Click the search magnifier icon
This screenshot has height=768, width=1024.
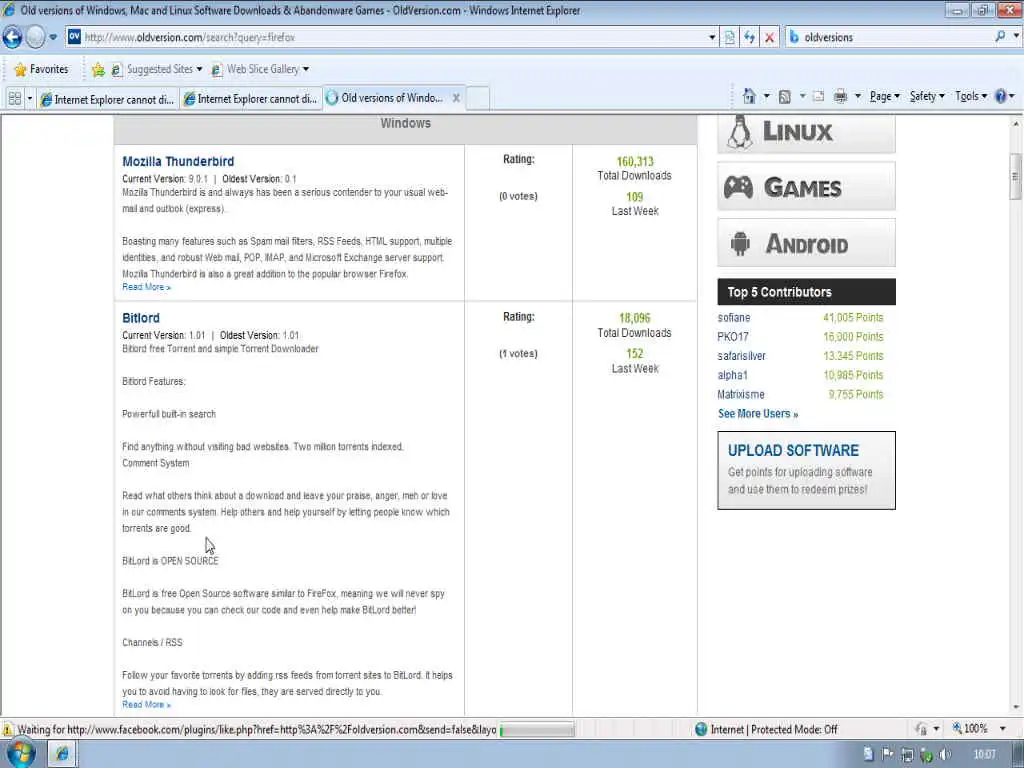pos(1000,37)
